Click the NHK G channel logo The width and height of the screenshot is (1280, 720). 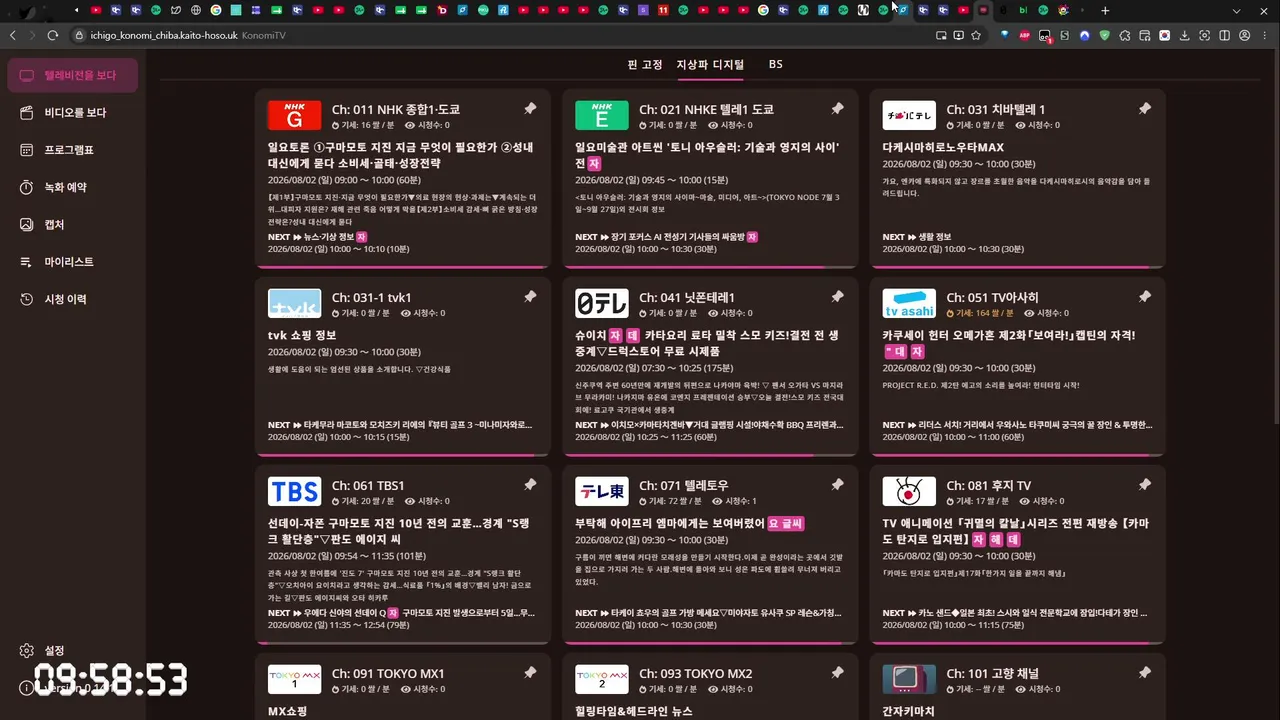294,115
